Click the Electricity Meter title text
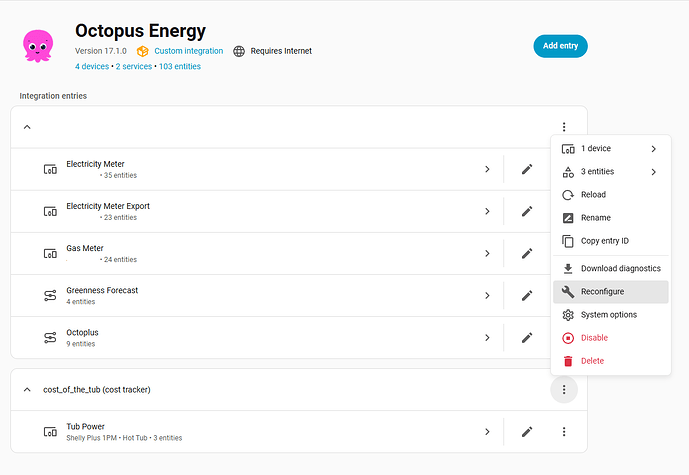 click(x=95, y=164)
